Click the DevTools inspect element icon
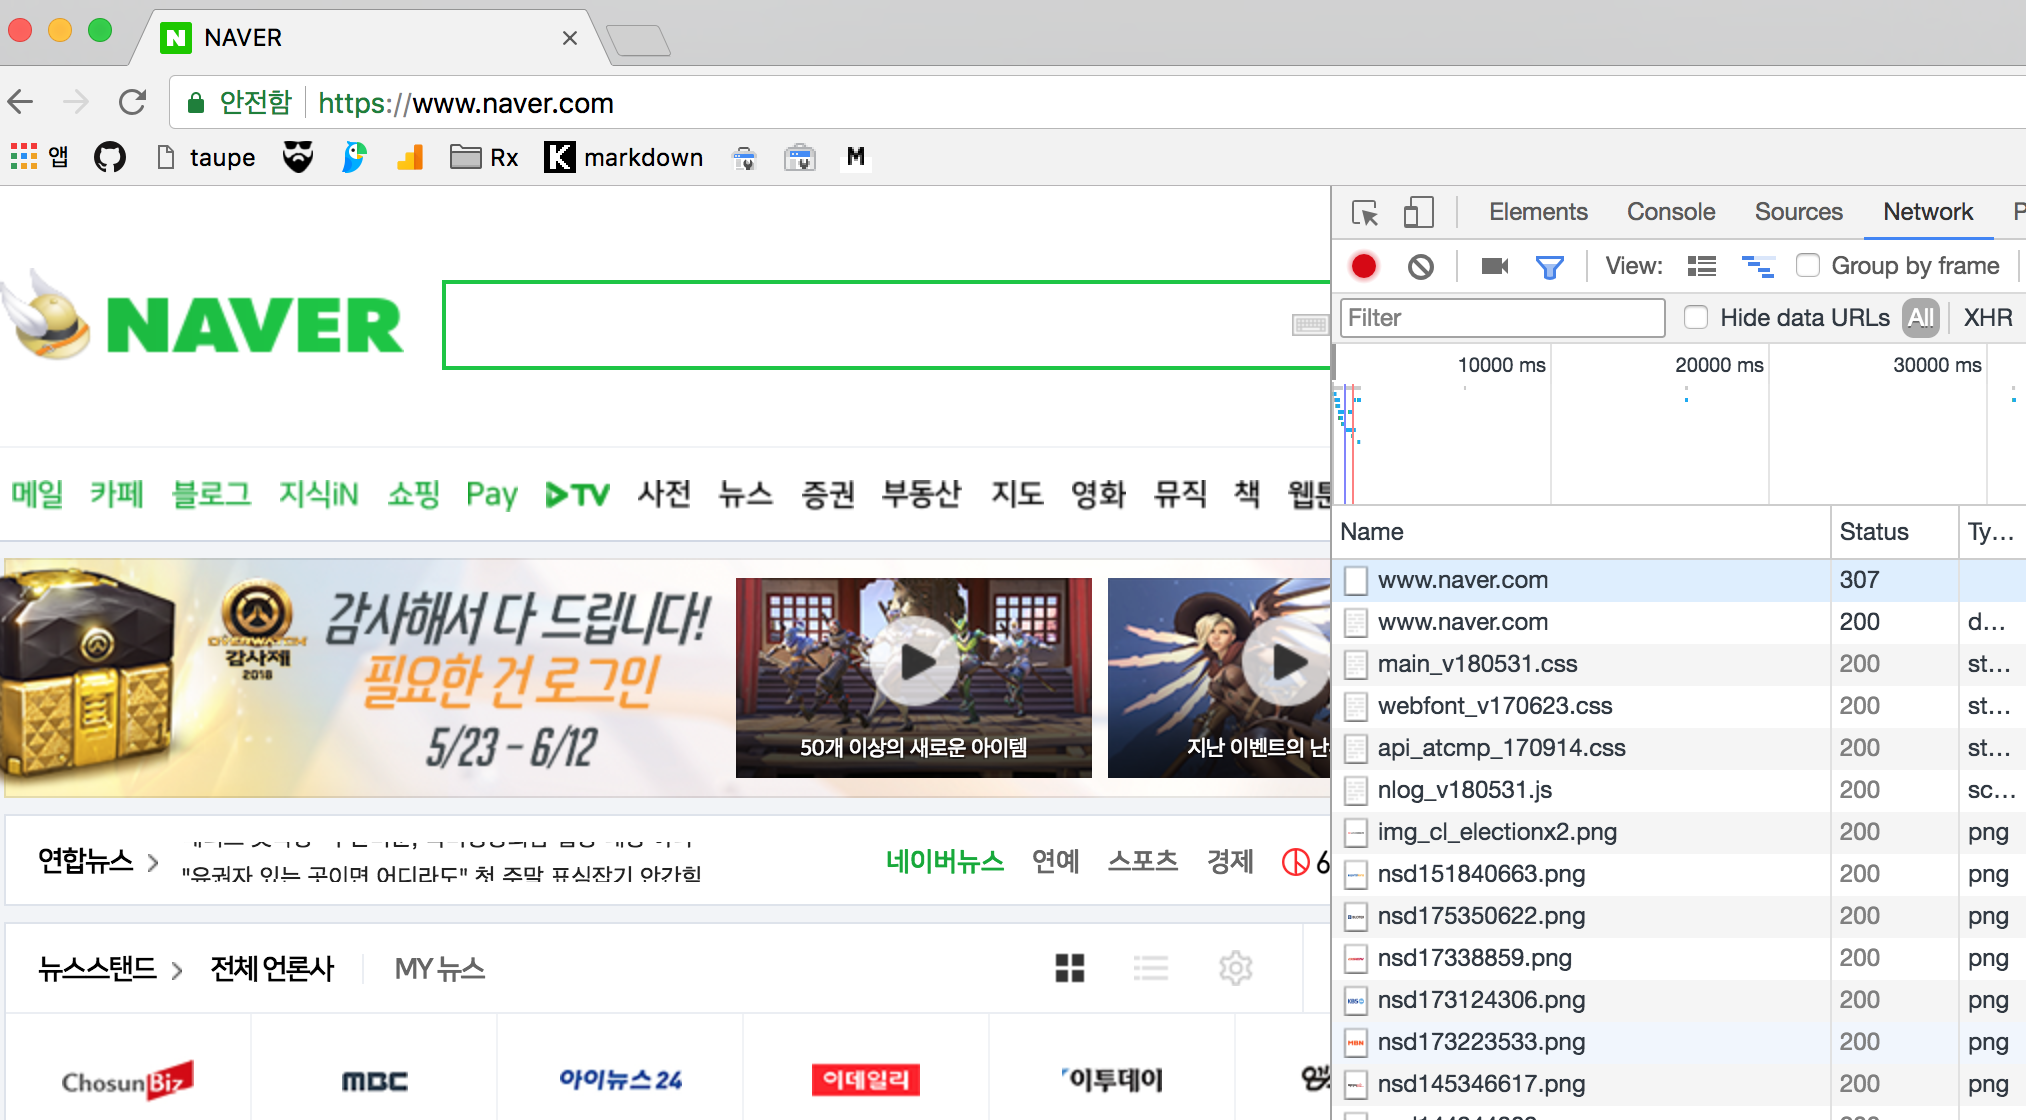 1365,213
